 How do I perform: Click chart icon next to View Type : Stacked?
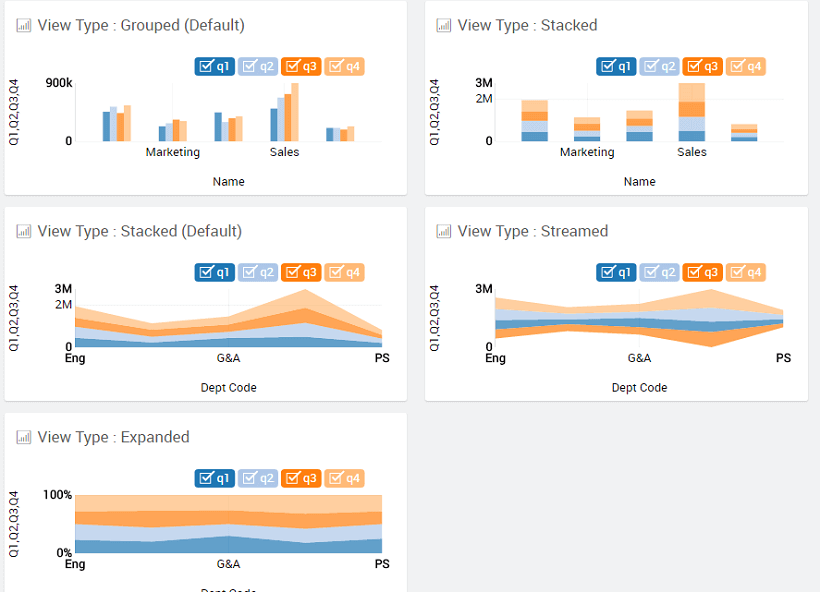444,25
